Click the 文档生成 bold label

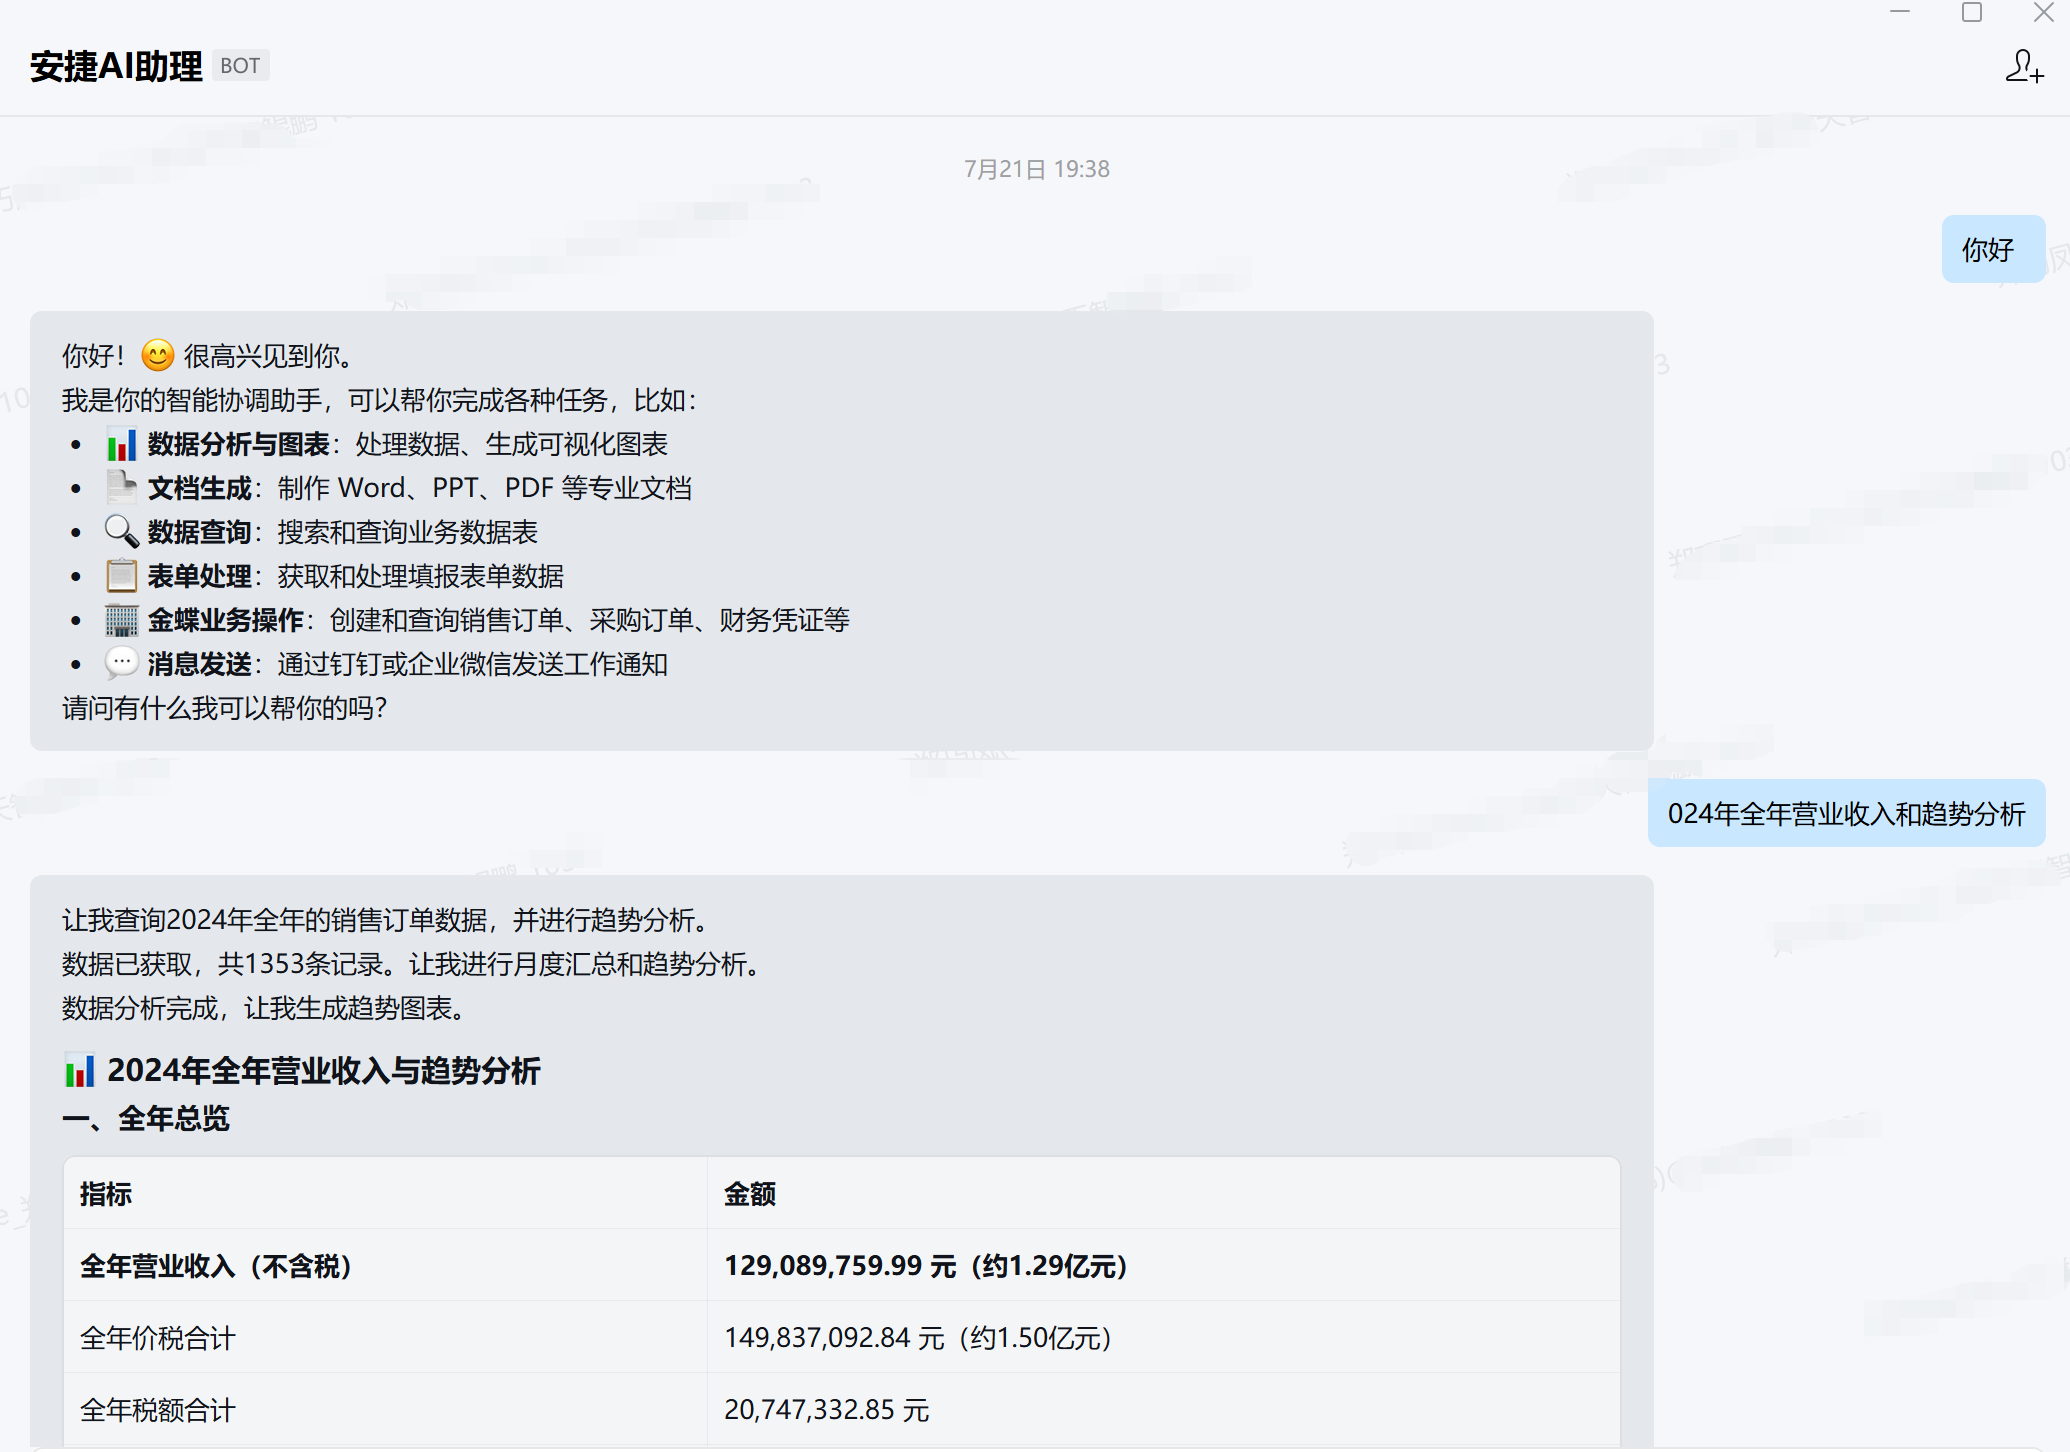[200, 488]
